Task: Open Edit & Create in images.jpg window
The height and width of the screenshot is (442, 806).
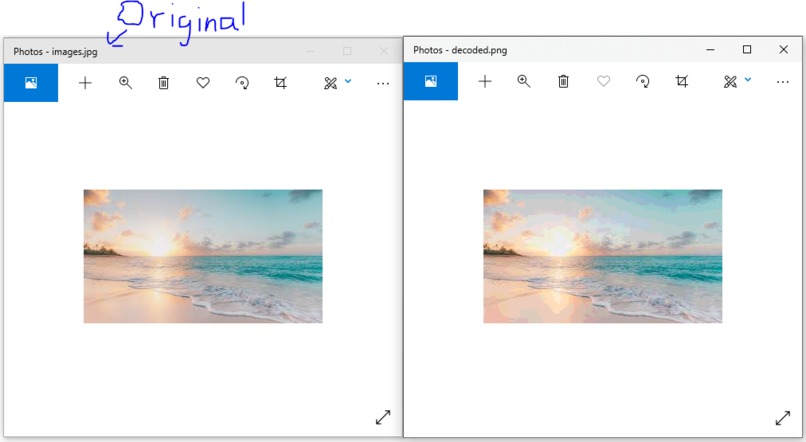Action: pyautogui.click(x=331, y=83)
